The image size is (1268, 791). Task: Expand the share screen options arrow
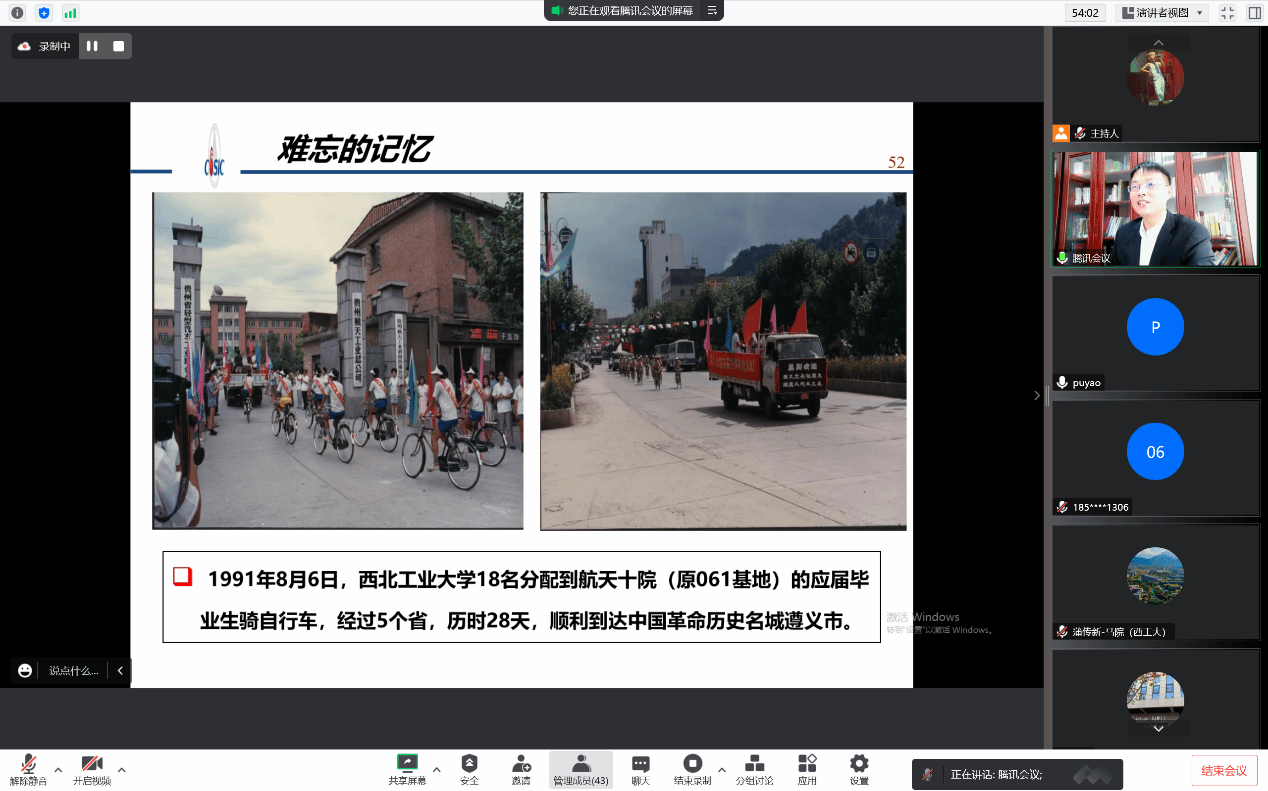[436, 770]
